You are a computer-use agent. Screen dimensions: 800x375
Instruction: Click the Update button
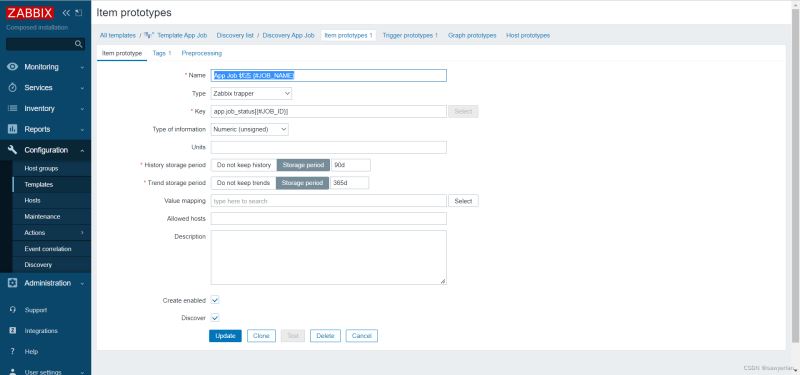225,336
